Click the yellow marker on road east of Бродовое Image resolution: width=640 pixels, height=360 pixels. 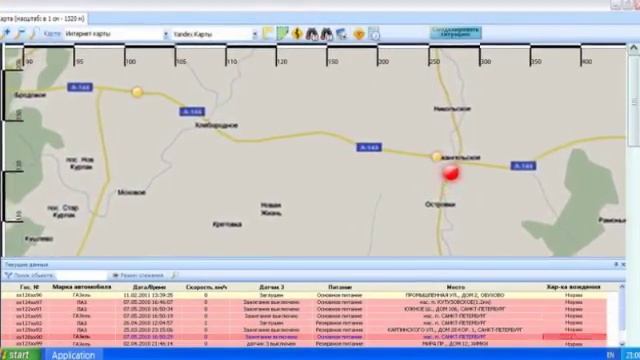coord(138,92)
